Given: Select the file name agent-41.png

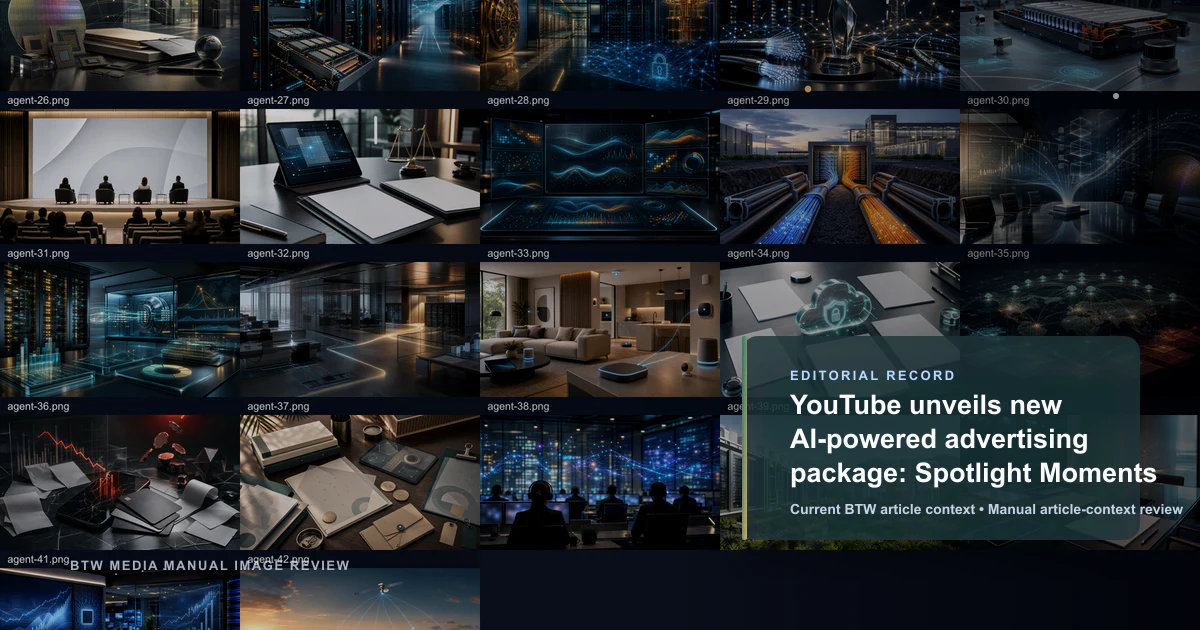Looking at the screenshot, I should pyautogui.click(x=38, y=559).
